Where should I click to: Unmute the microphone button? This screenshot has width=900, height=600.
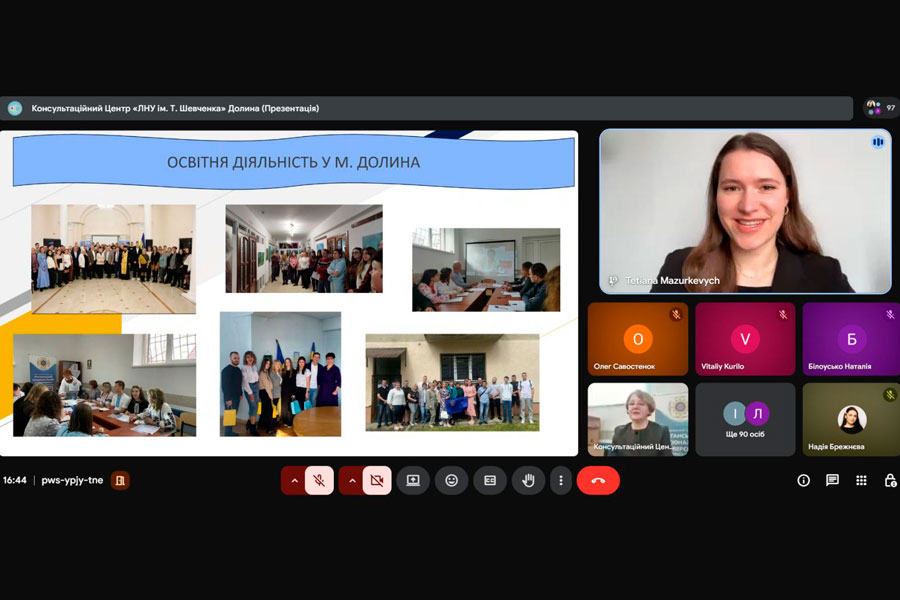319,481
